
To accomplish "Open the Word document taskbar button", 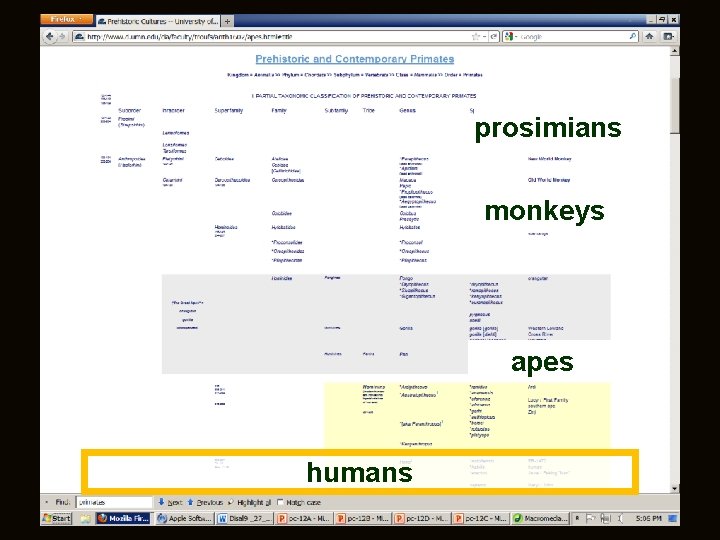I will [x=245, y=518].
